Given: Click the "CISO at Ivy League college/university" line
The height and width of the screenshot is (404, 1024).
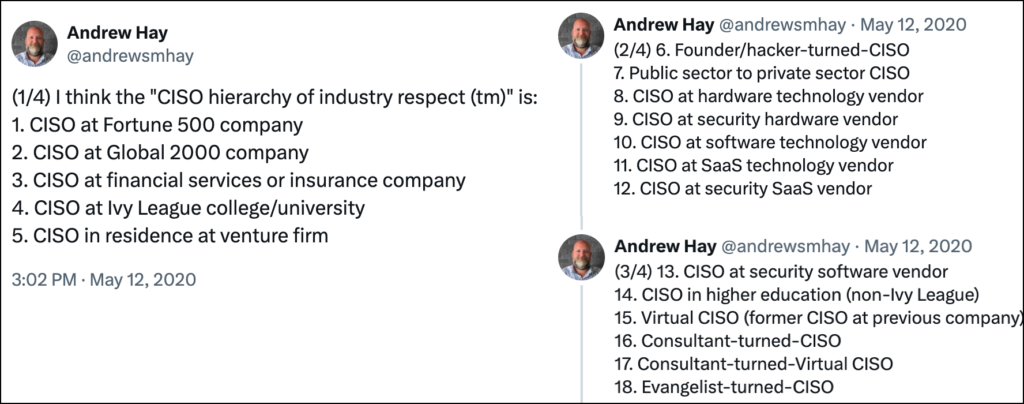Looking at the screenshot, I should point(188,208).
